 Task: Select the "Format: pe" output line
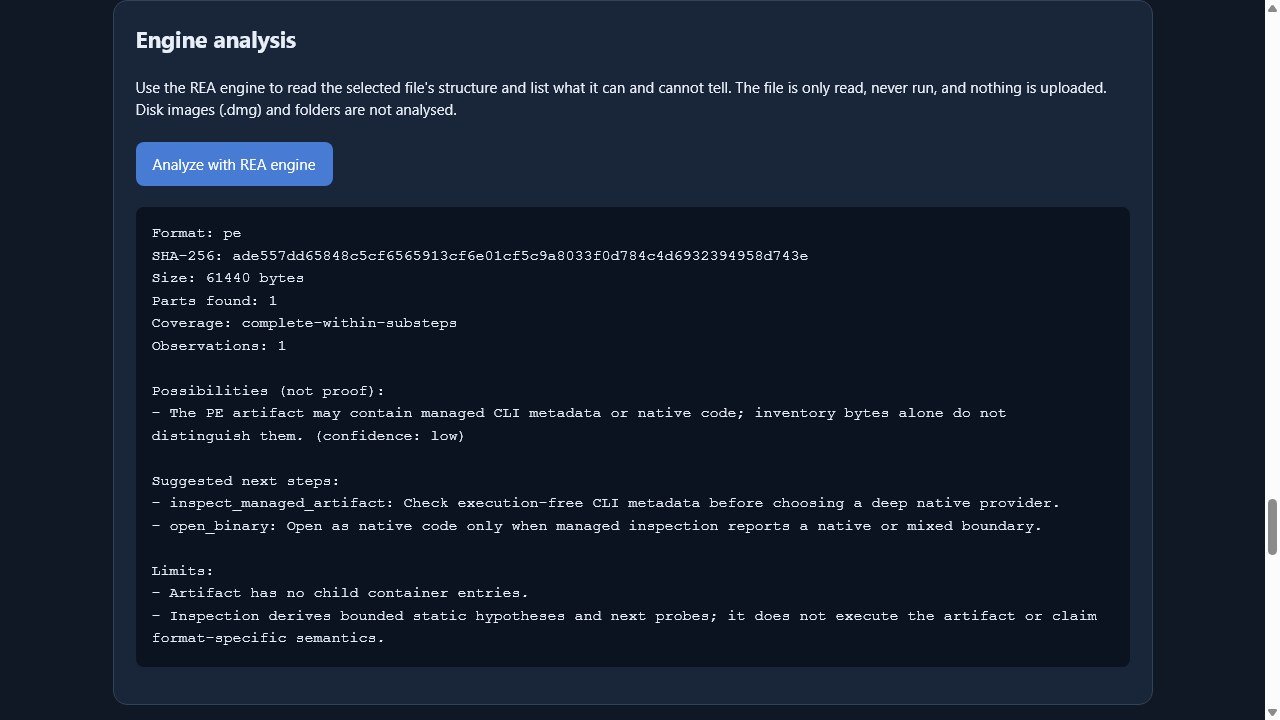(x=197, y=233)
